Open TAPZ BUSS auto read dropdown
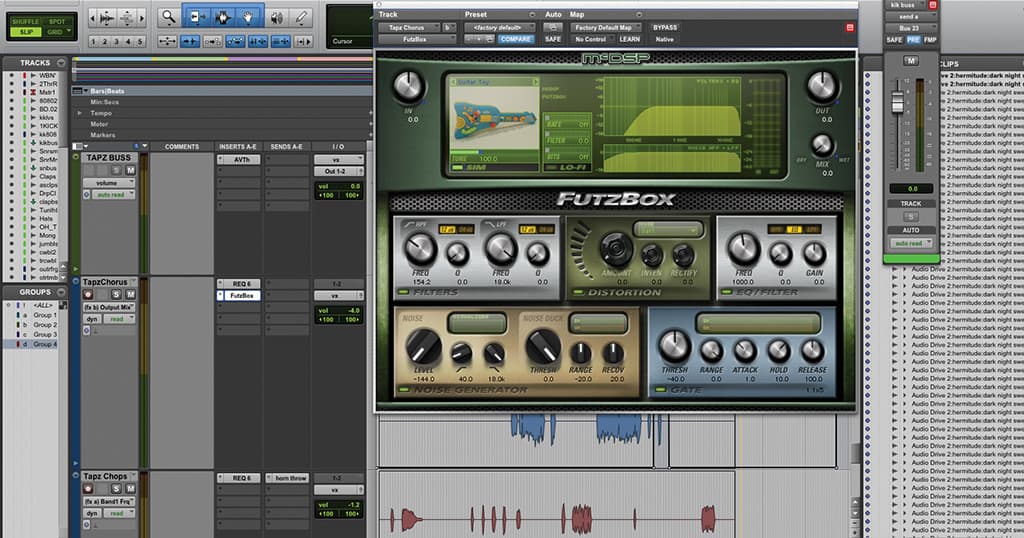The image size is (1024, 538). tap(114, 195)
